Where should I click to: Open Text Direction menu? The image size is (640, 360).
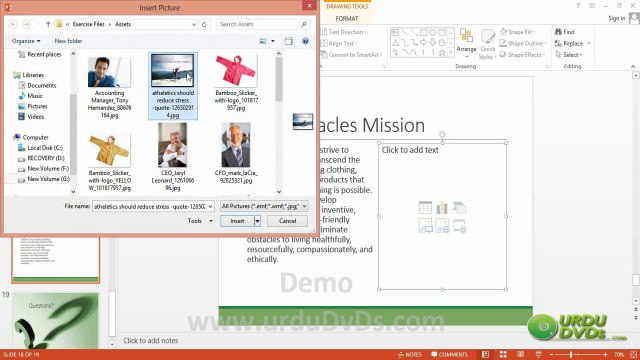tap(344, 32)
